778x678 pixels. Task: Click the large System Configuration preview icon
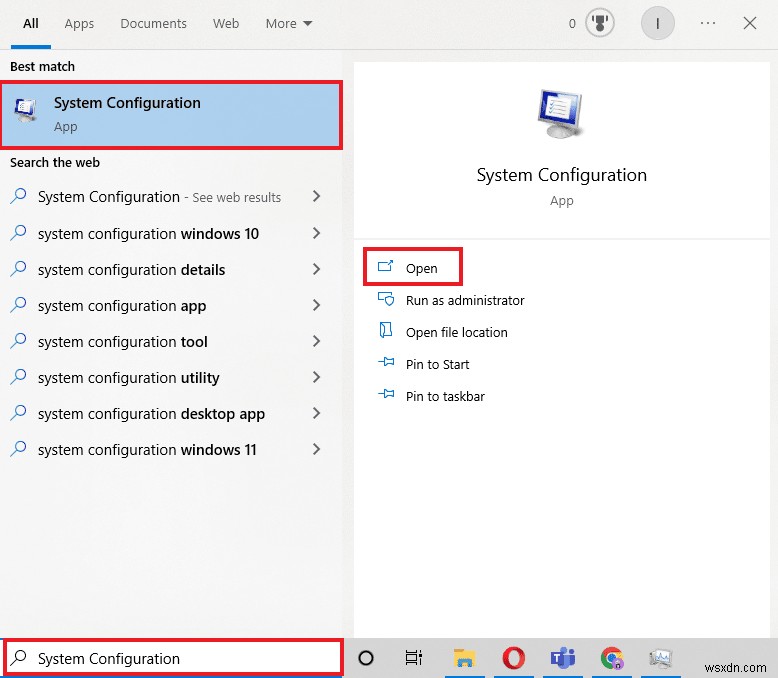[x=561, y=114]
